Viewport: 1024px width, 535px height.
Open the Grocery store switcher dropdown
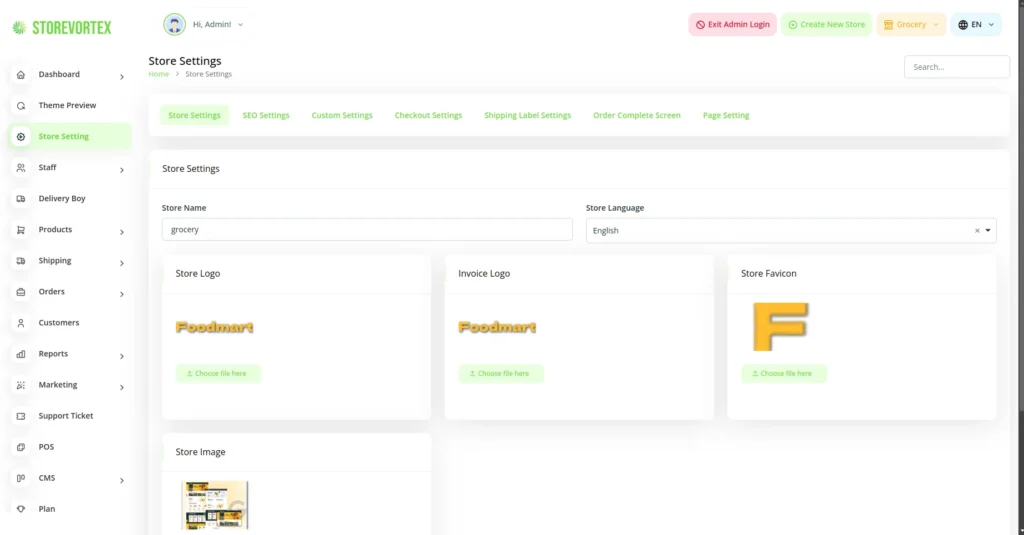[x=911, y=24]
